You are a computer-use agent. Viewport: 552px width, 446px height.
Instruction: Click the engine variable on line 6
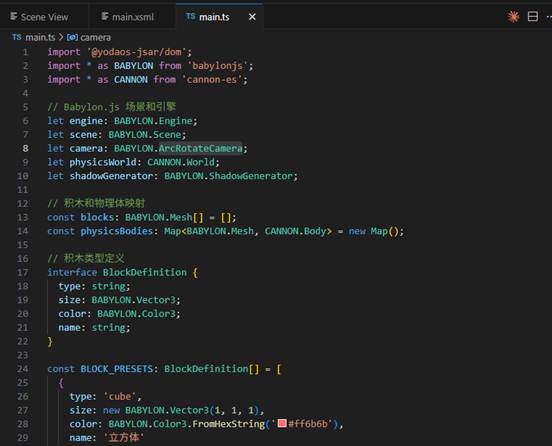(x=86, y=121)
